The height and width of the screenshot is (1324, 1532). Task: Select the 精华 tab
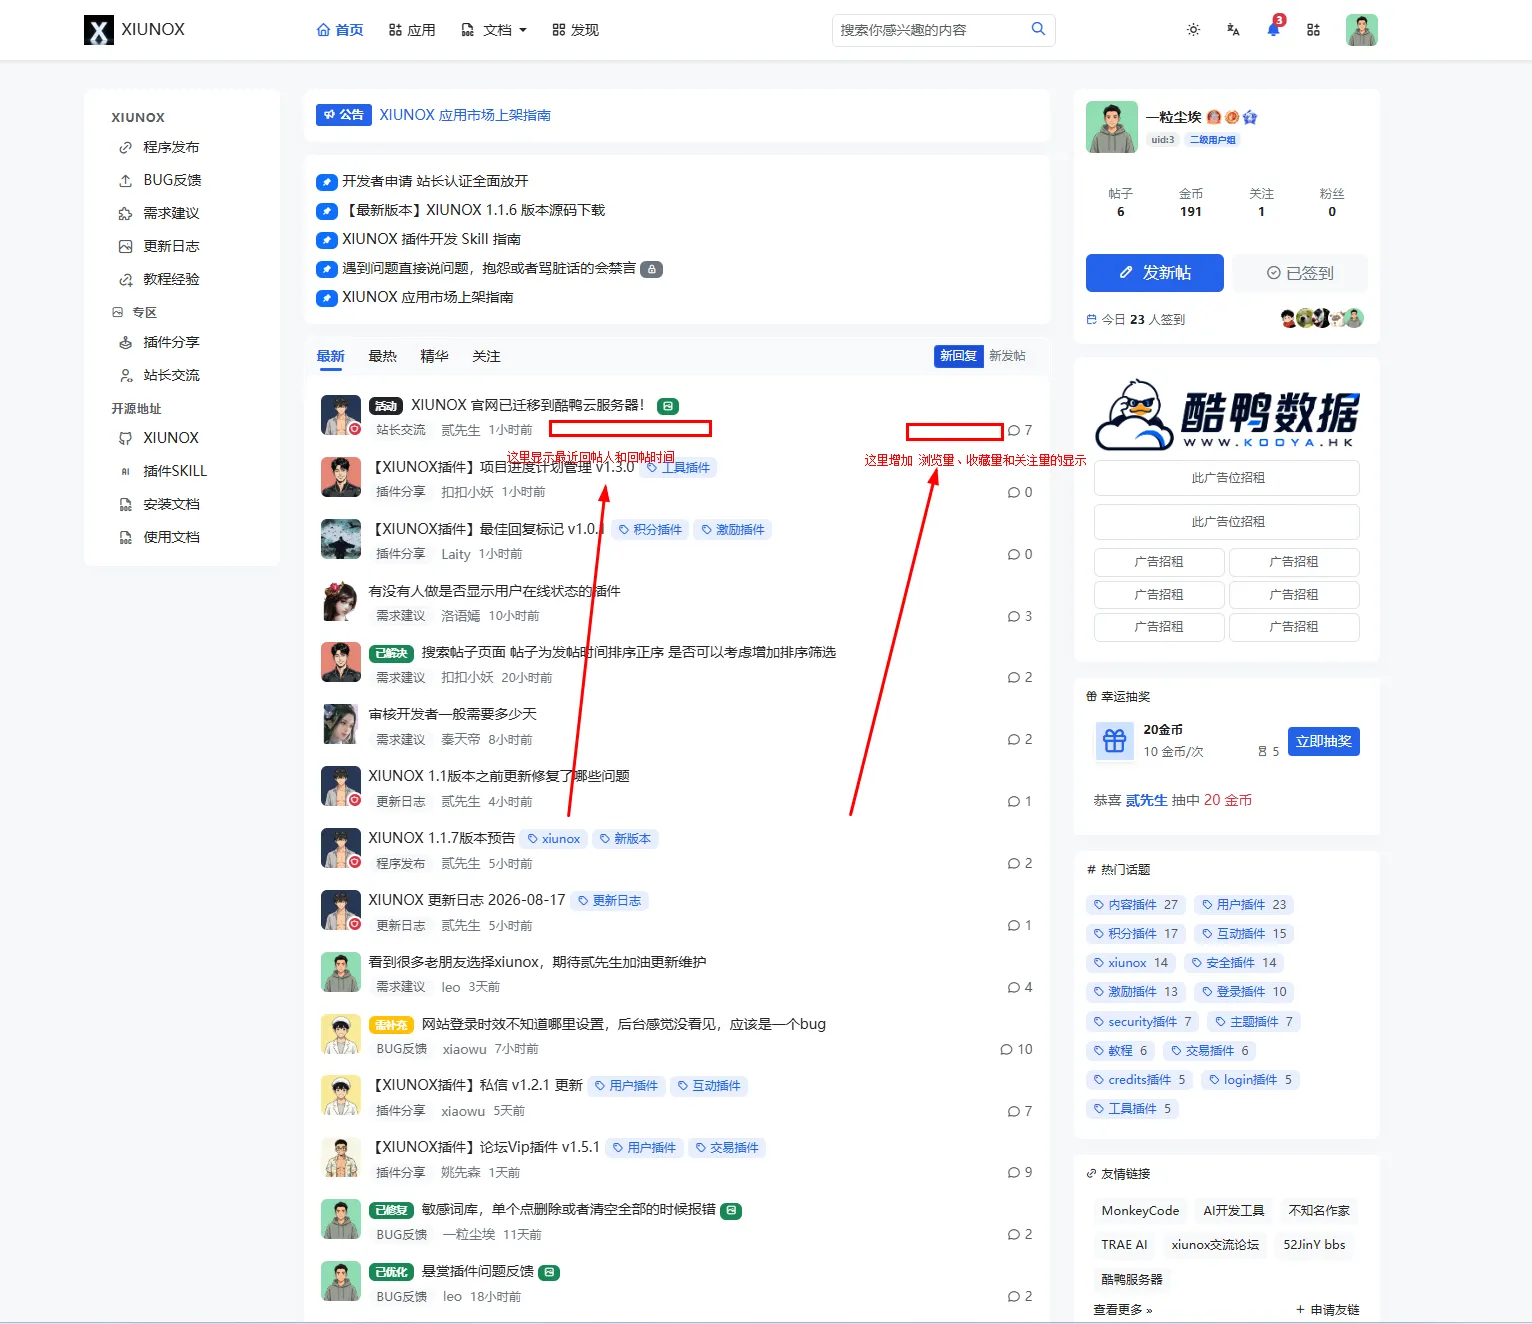[x=434, y=356]
